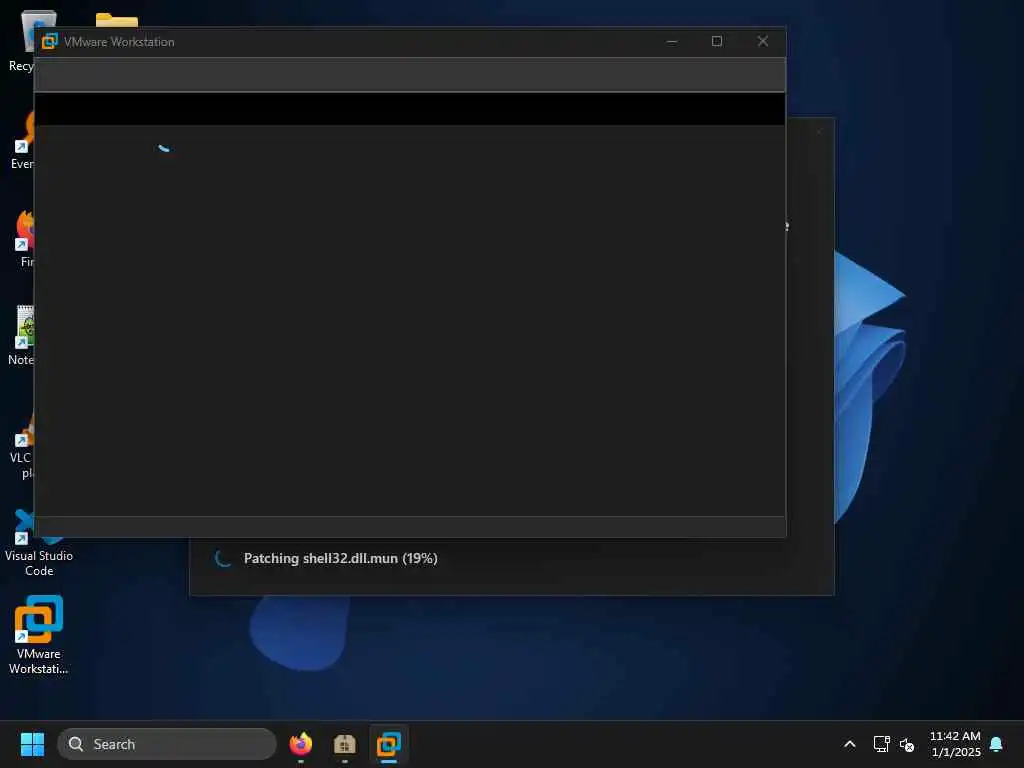Click the 'Patching shell32.dll.mun (19%)' status text
1024x768 pixels.
click(x=340, y=558)
